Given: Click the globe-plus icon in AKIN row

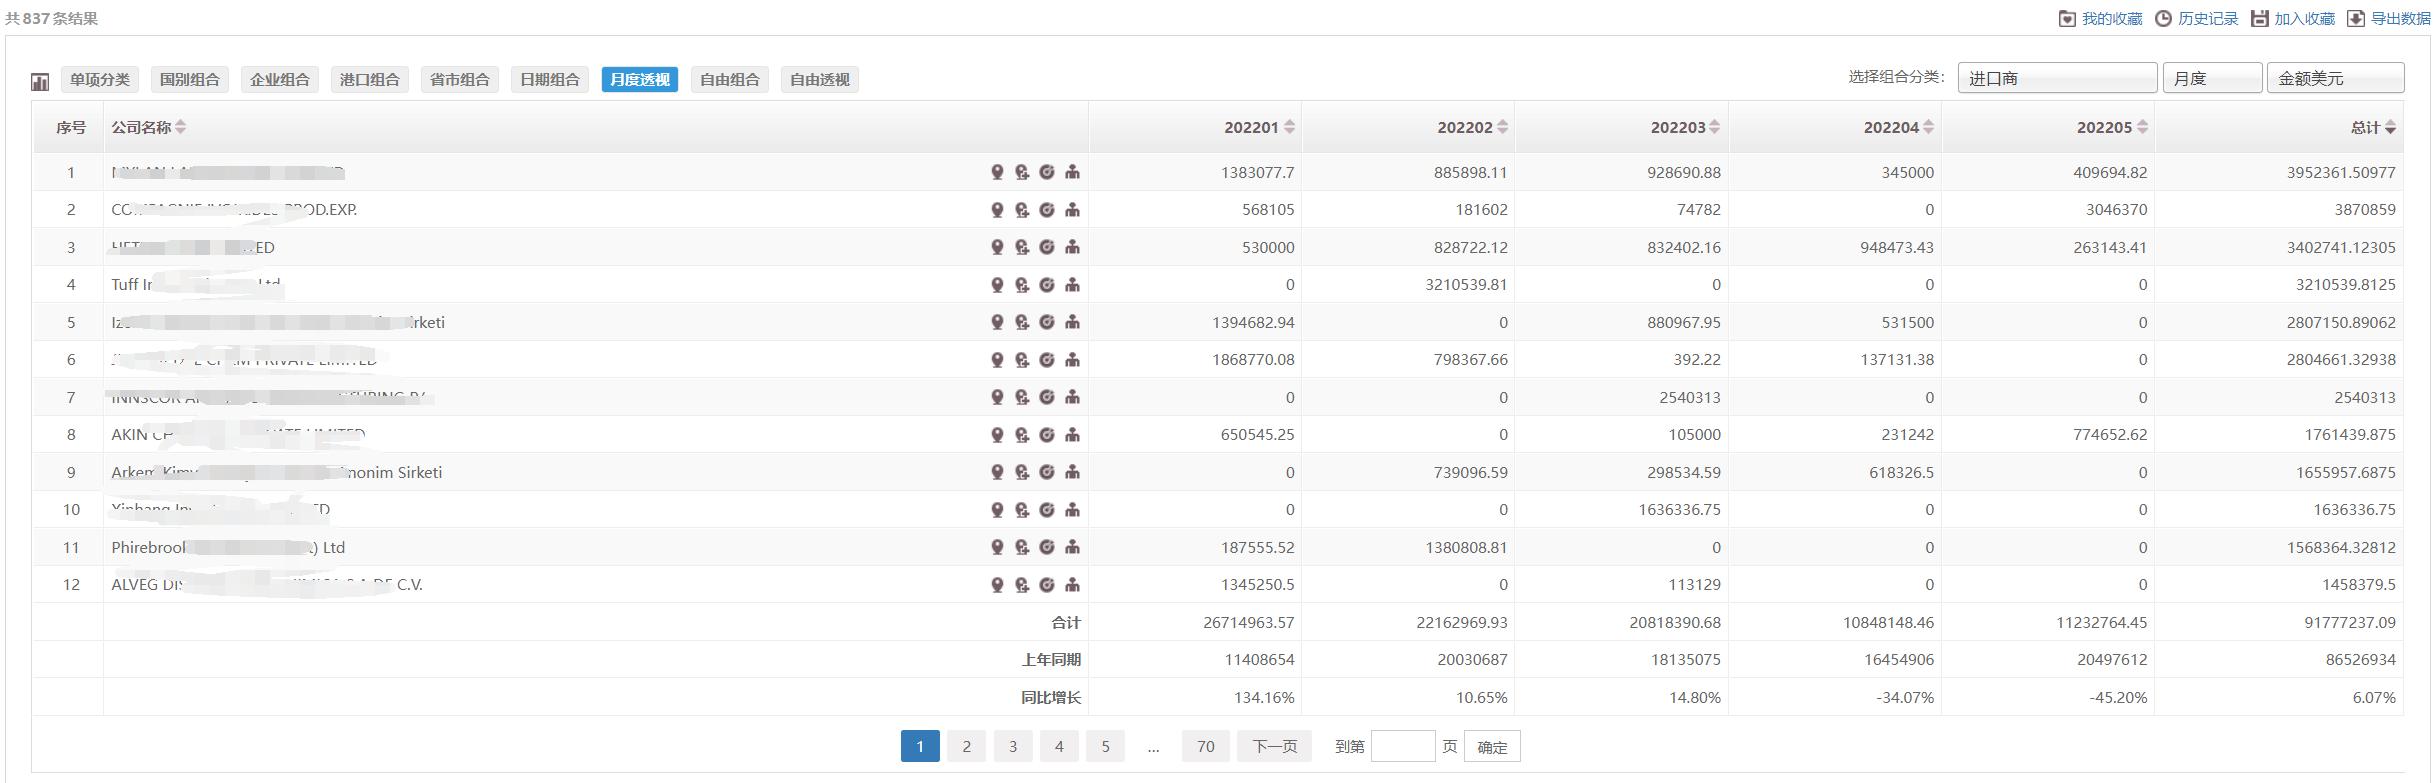Looking at the screenshot, I should pyautogui.click(x=1022, y=435).
